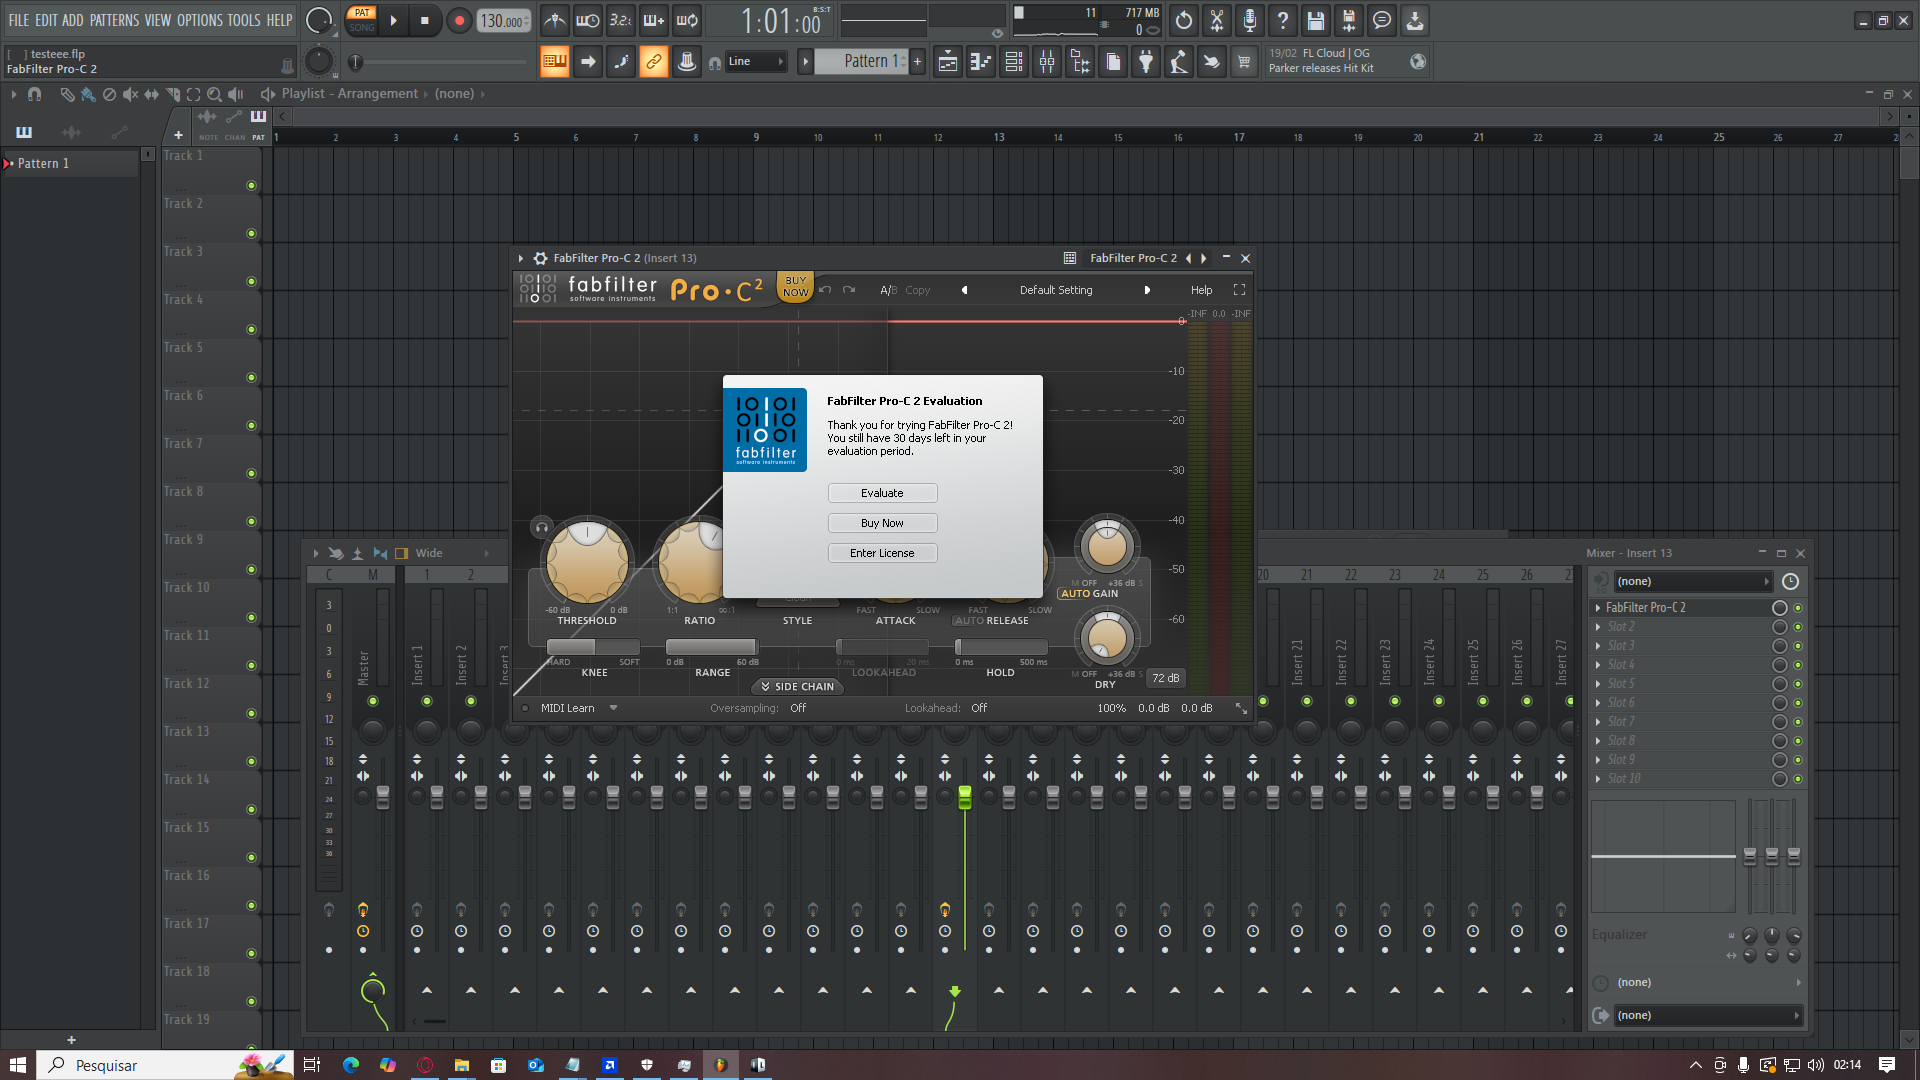The image size is (1920, 1080).
Task: Click Evaluate in FabFilter dialog
Action: pos(882,493)
